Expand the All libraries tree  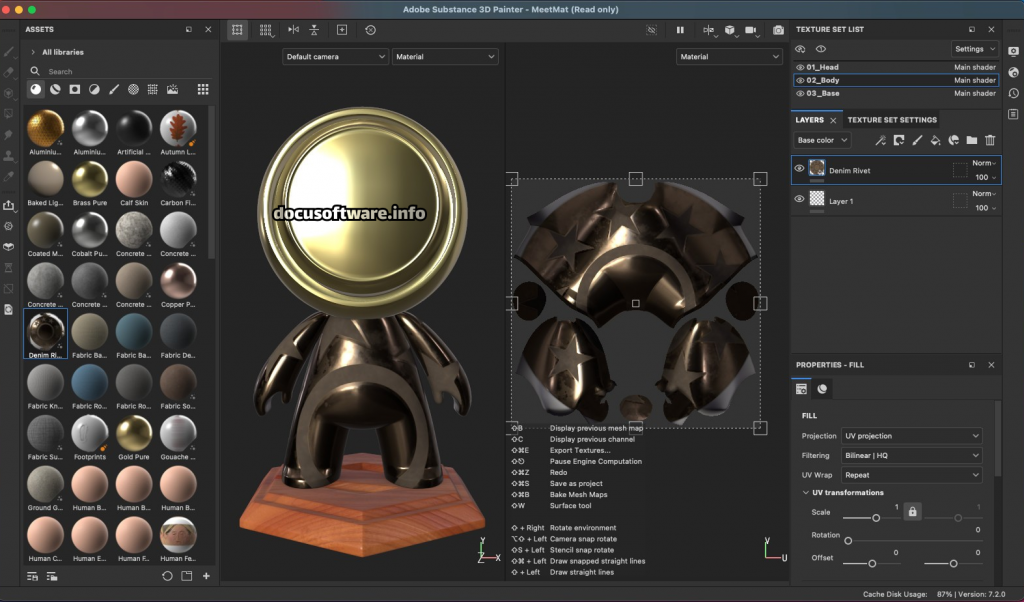click(33, 52)
